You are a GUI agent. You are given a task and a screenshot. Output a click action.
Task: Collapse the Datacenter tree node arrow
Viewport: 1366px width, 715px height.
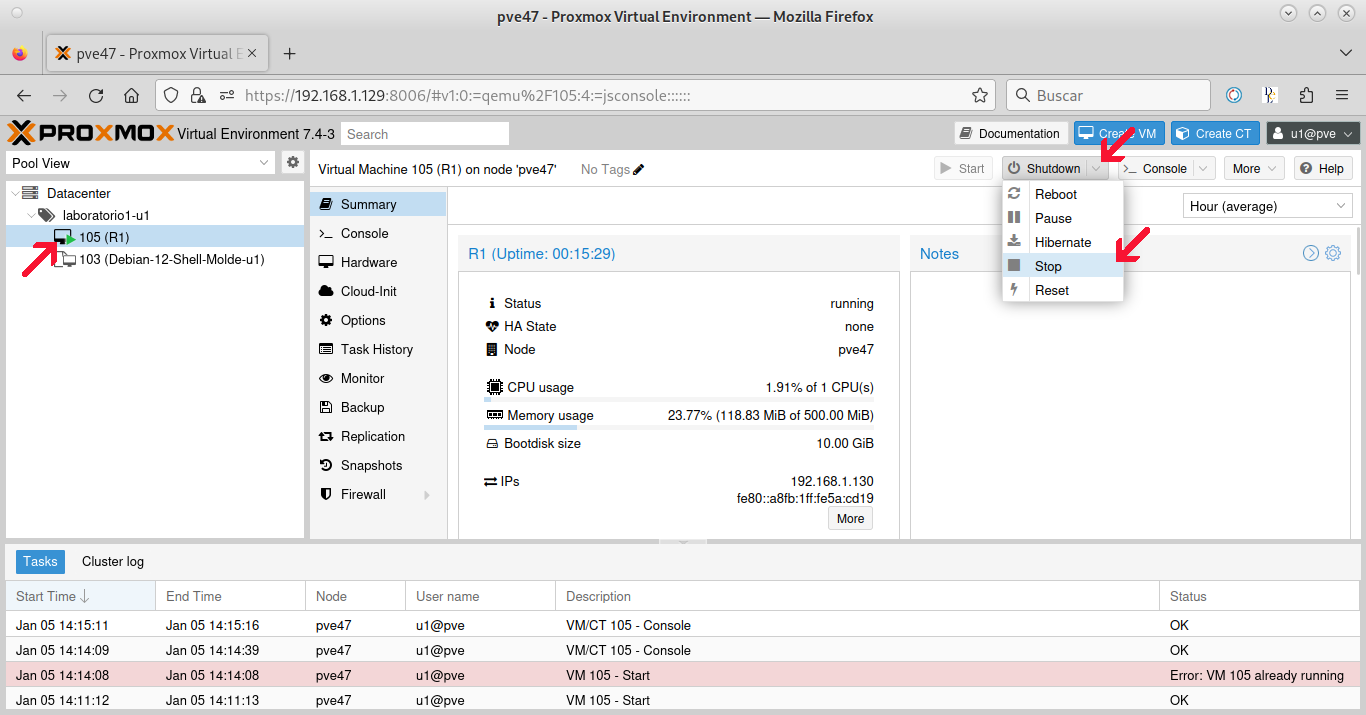coord(16,193)
